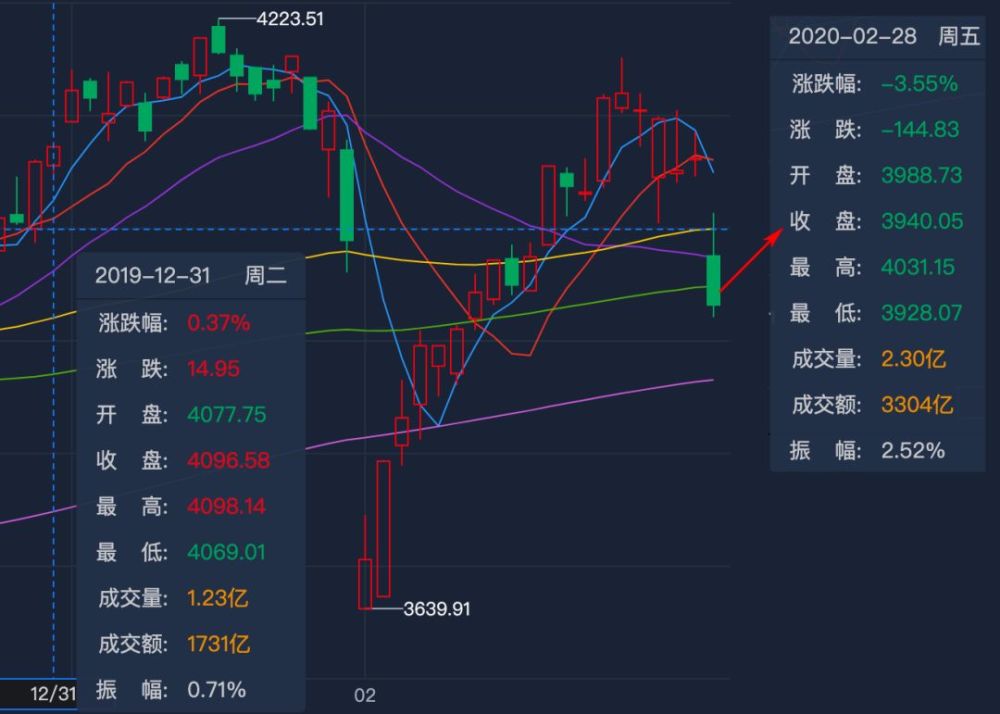
Task: Select the 12/31 date marker on axis
Action: 52,693
